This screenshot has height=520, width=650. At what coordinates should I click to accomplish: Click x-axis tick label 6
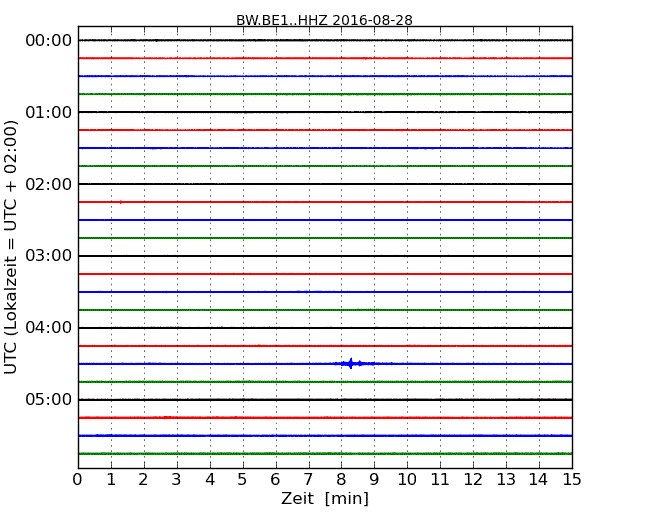click(x=275, y=480)
